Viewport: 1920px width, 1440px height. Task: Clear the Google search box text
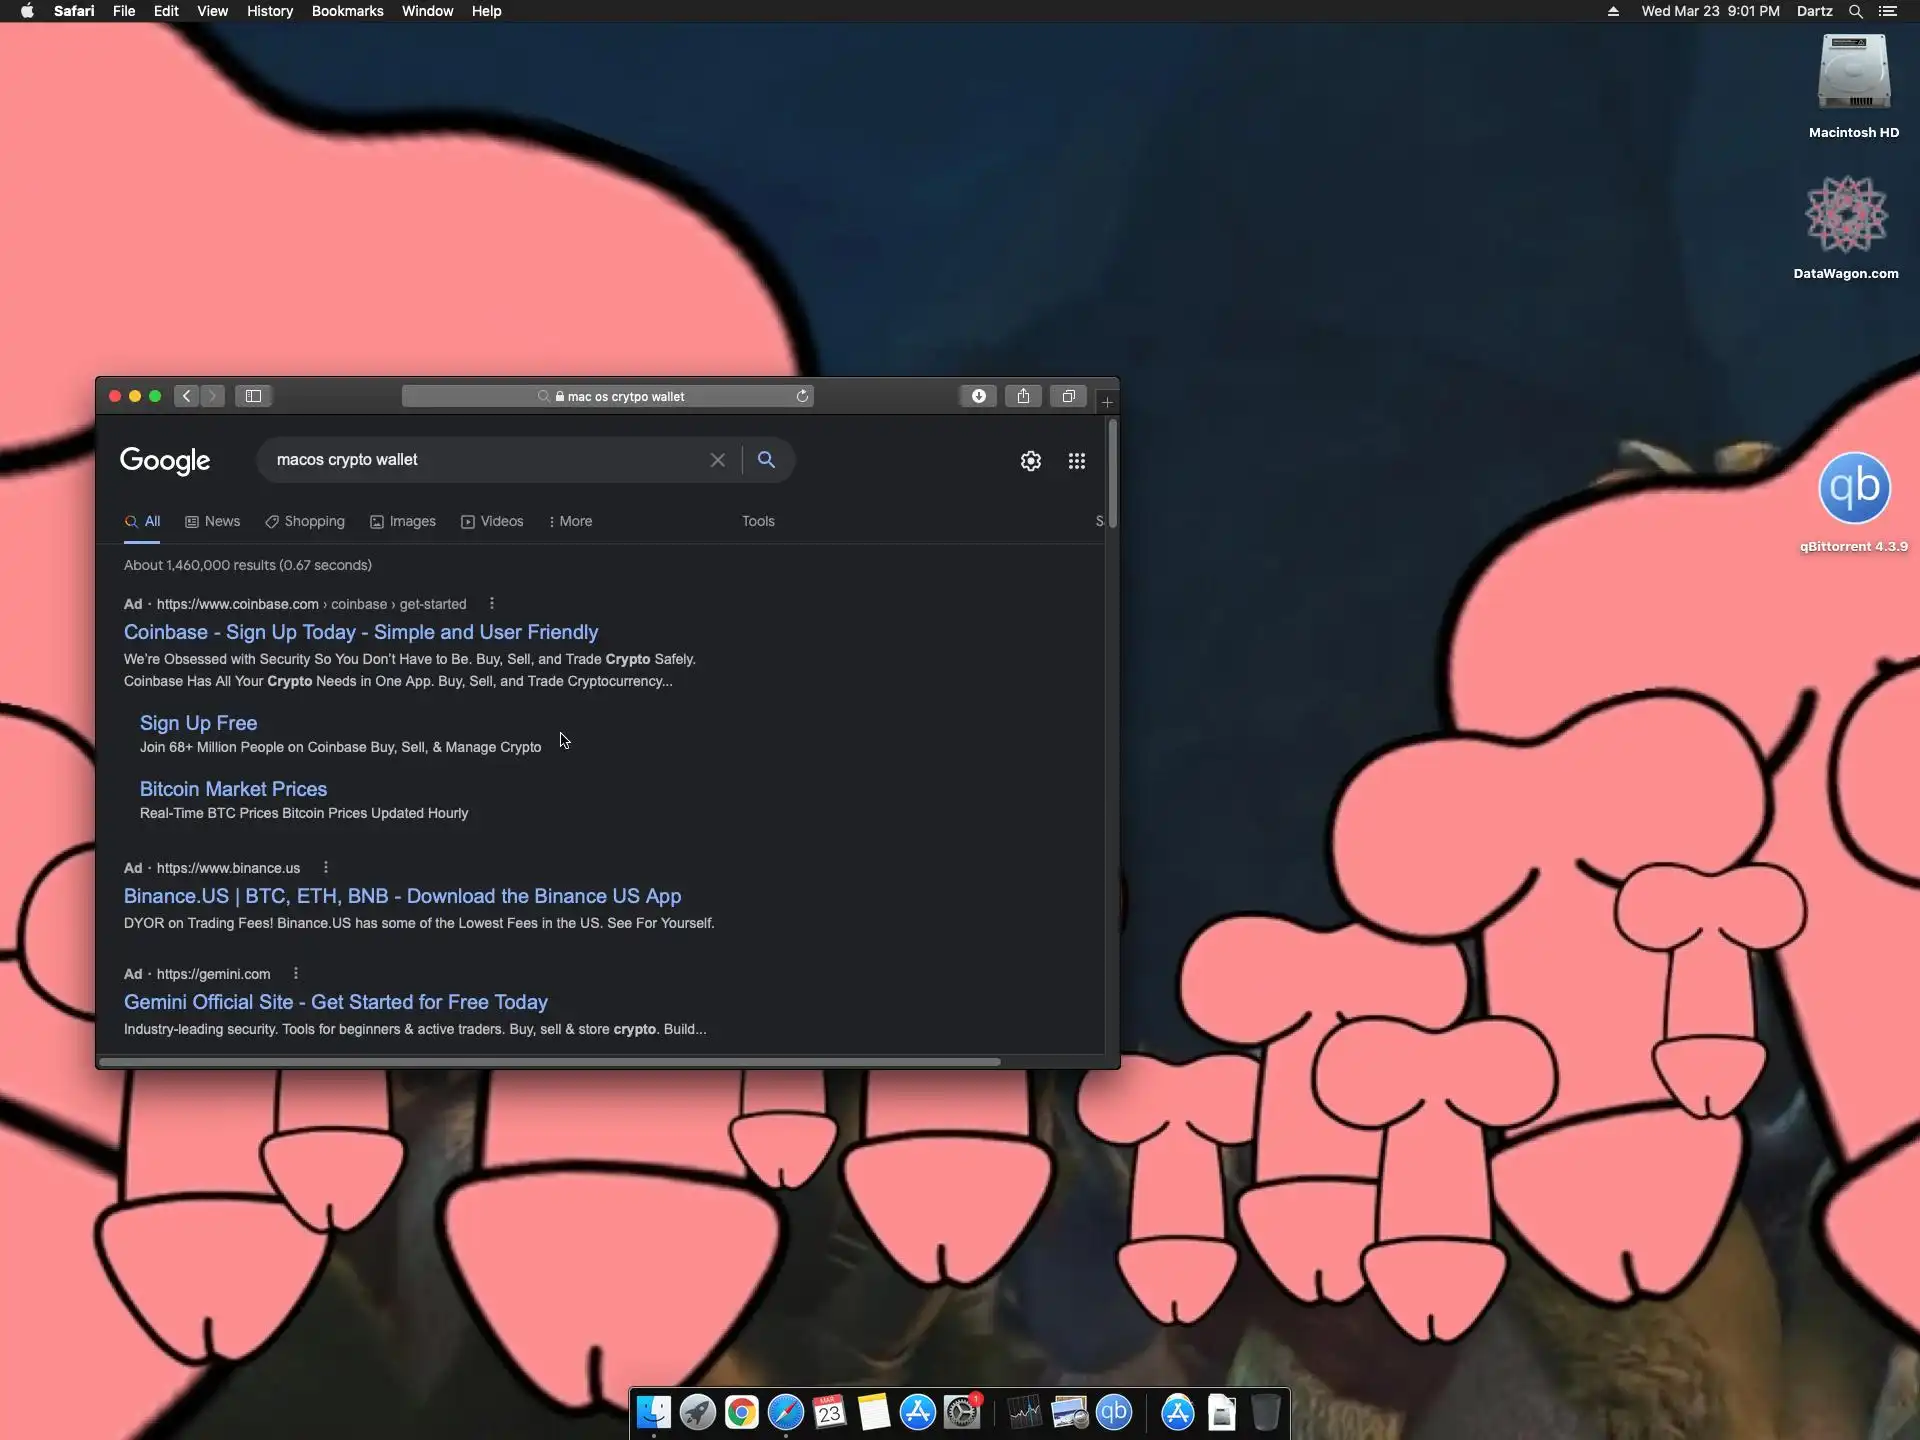(x=717, y=460)
